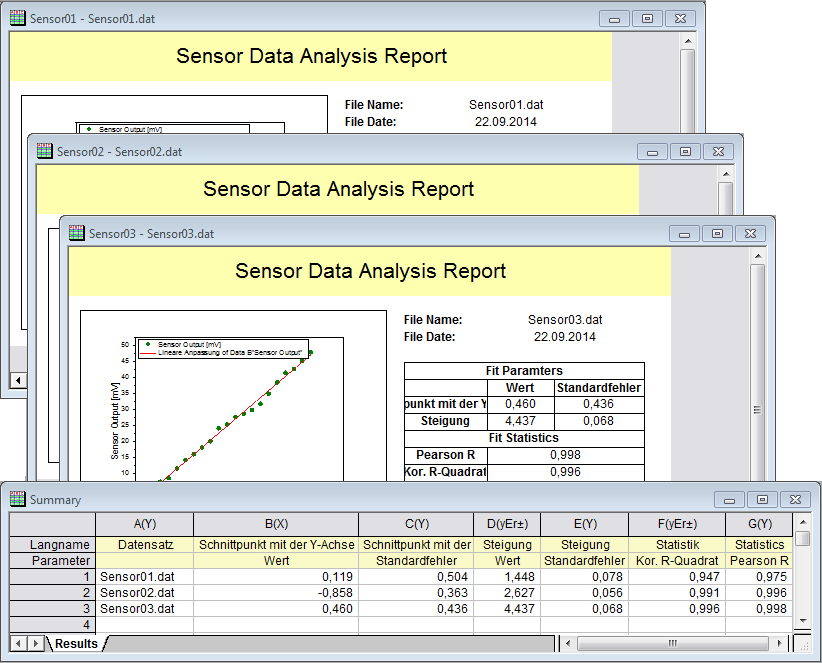Screen dimensions: 822x663
Task: Click the Sensor01 scroll up arrow
Action: [x=688, y=41]
